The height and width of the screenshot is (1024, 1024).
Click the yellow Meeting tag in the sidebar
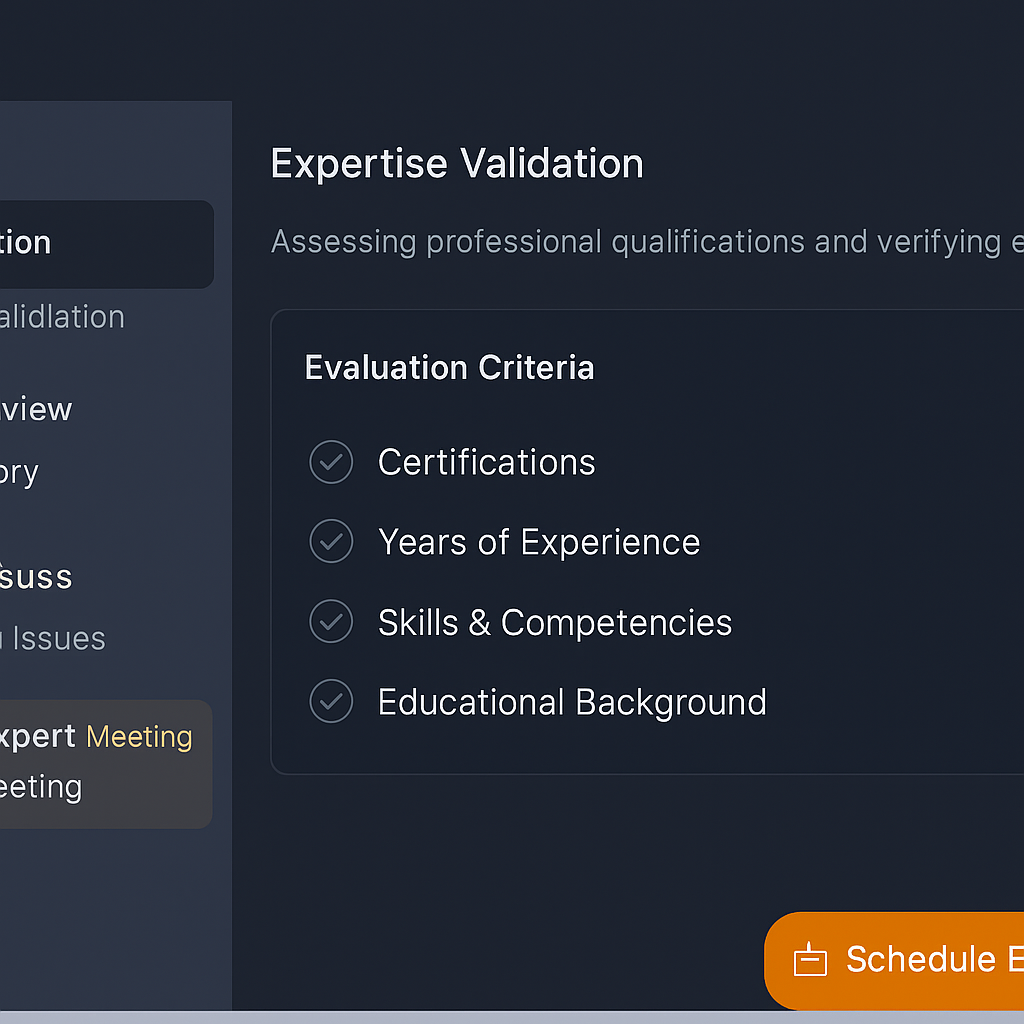point(139,737)
